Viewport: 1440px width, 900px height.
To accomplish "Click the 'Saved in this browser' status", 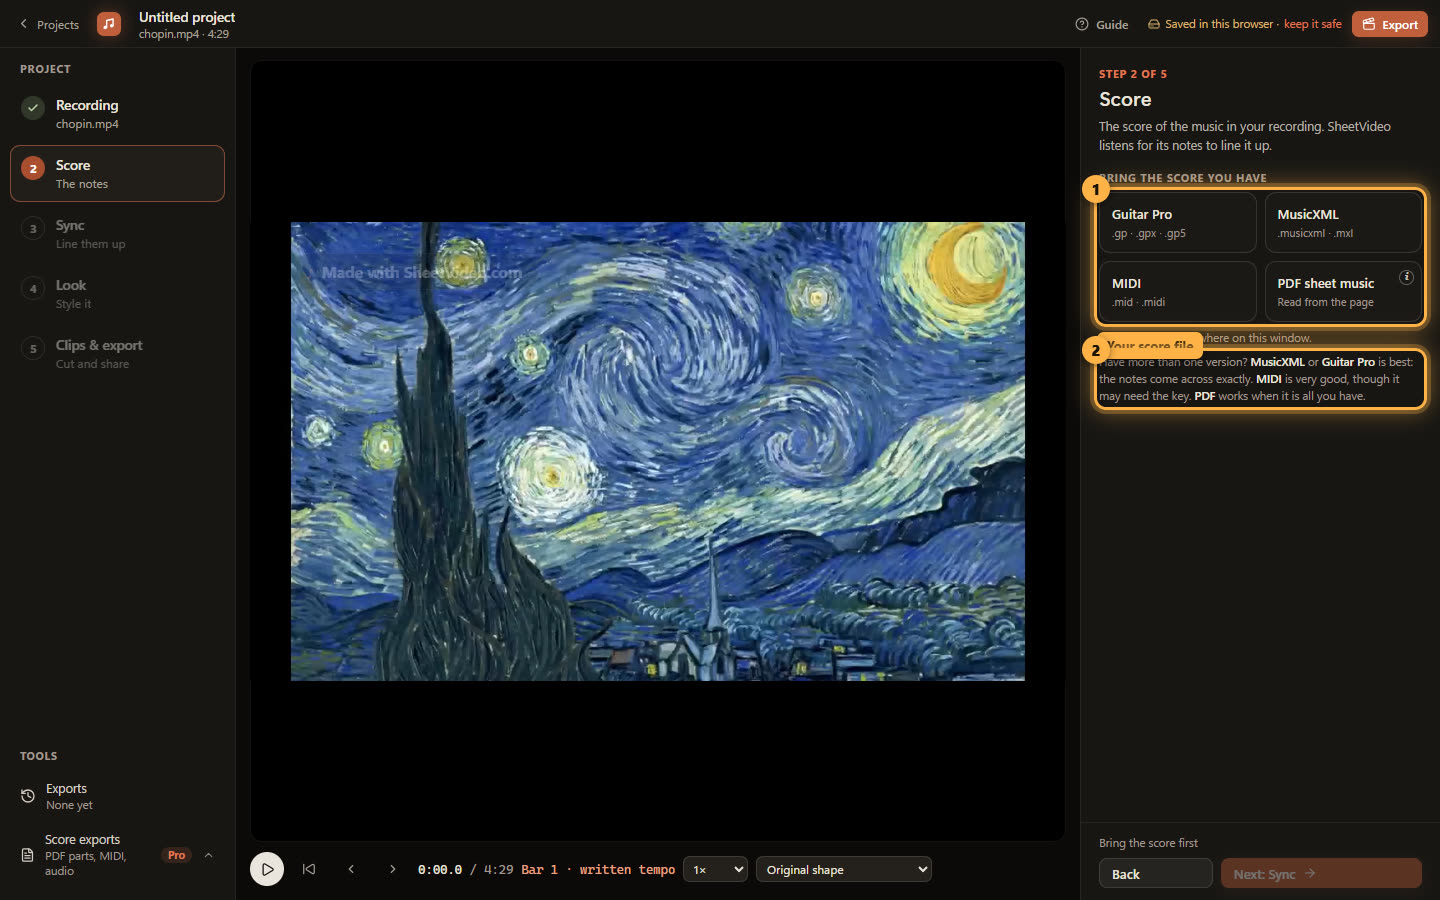I will pos(1219,24).
